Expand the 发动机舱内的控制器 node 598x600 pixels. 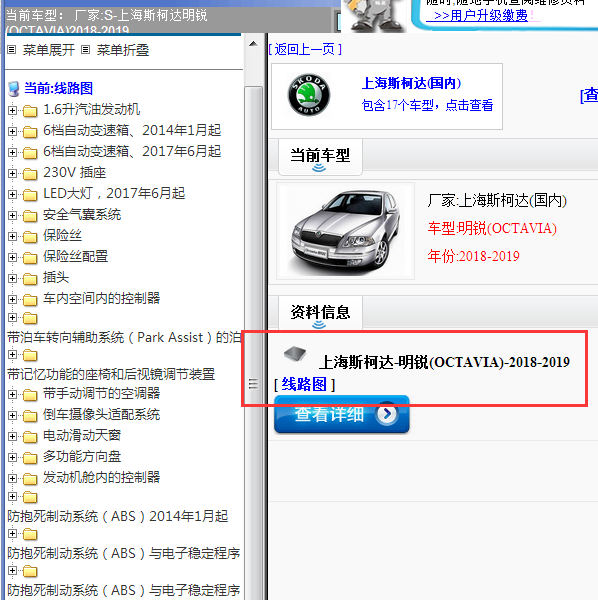coord(12,478)
